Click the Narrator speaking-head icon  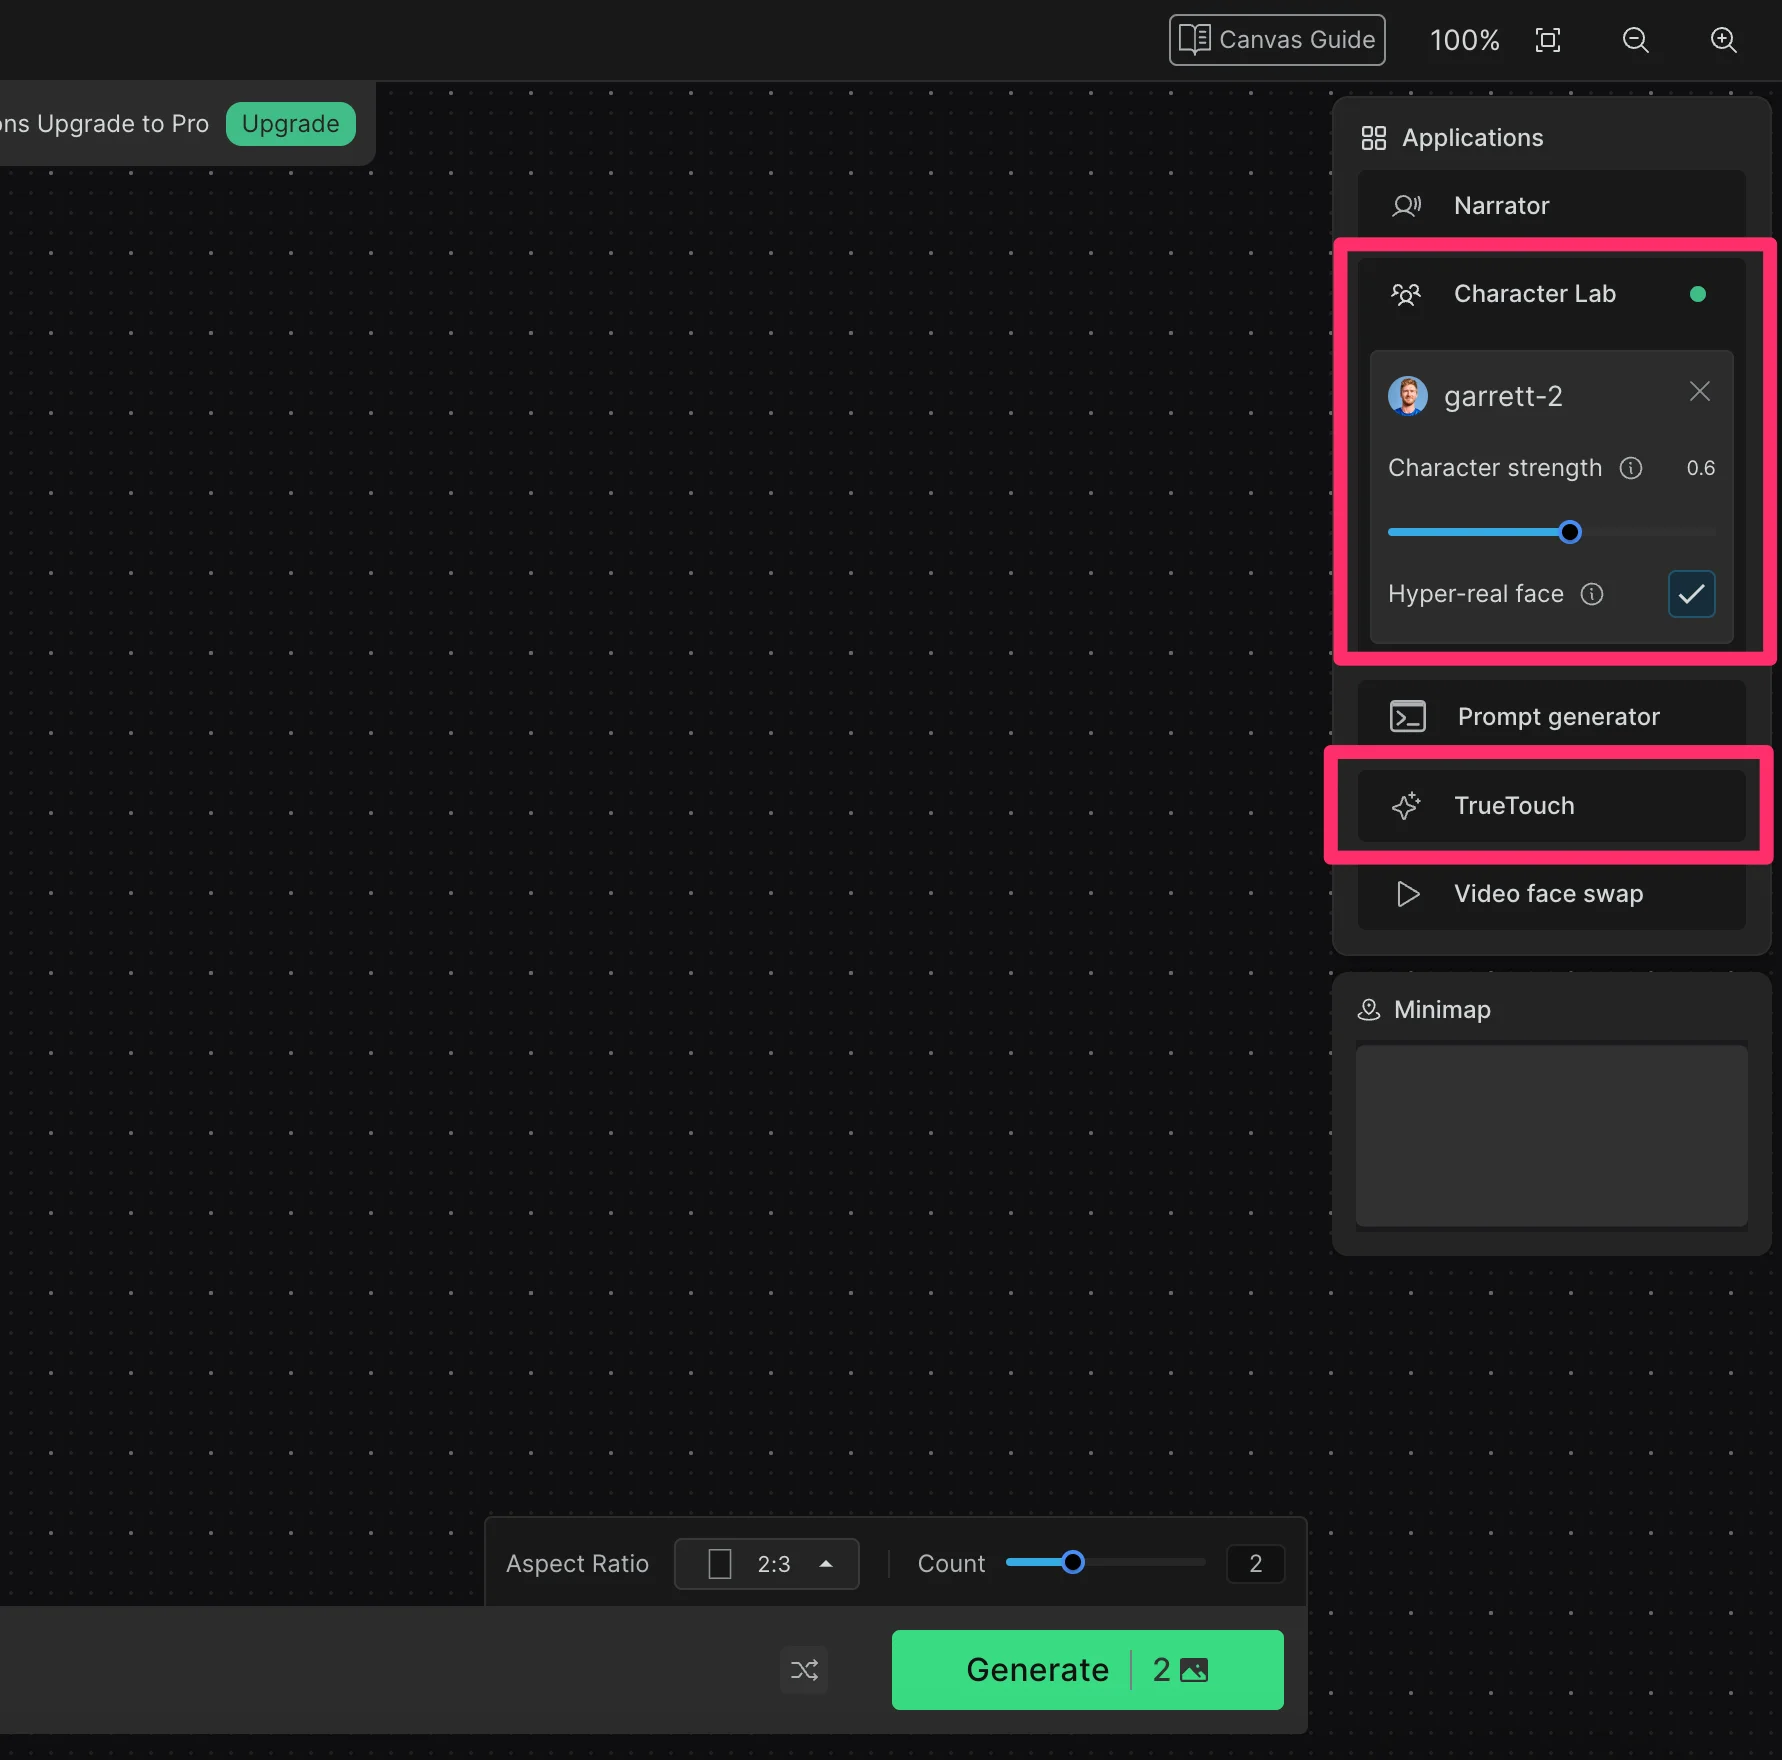pos(1406,206)
